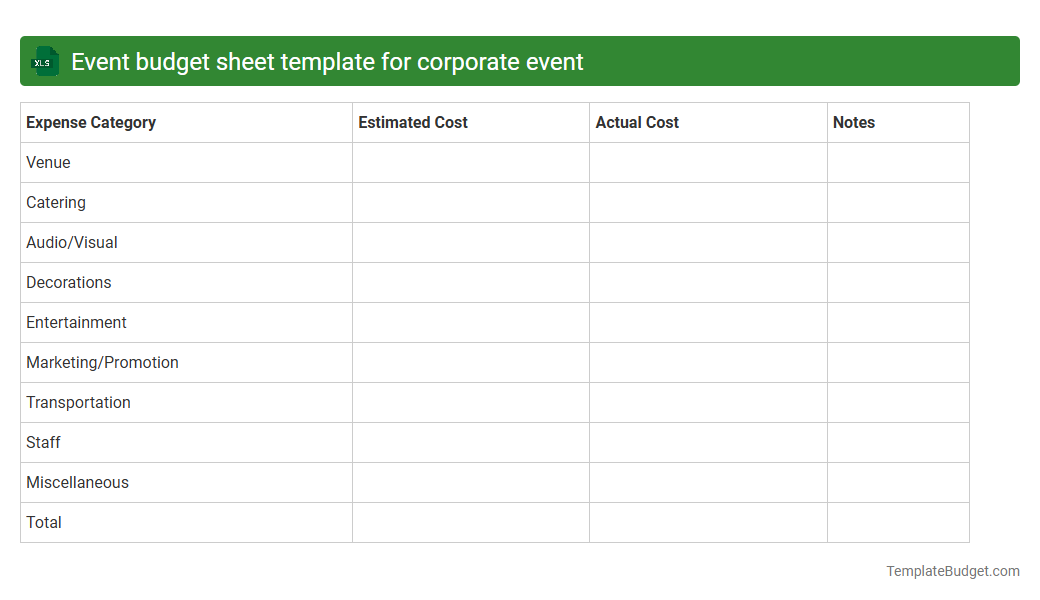Select the Audio/Visual expense row
Viewport: 1040px width, 600px height.
point(71,242)
